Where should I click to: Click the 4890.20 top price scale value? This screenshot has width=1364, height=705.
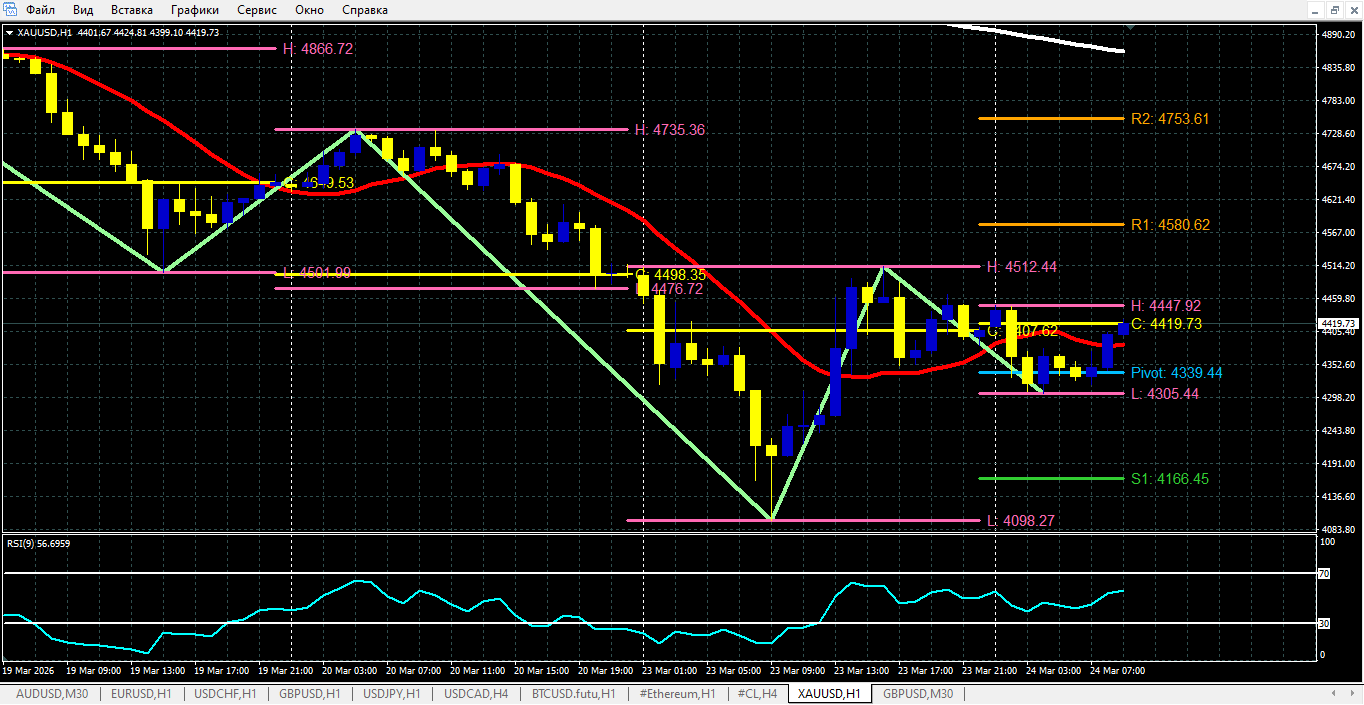point(1337,35)
